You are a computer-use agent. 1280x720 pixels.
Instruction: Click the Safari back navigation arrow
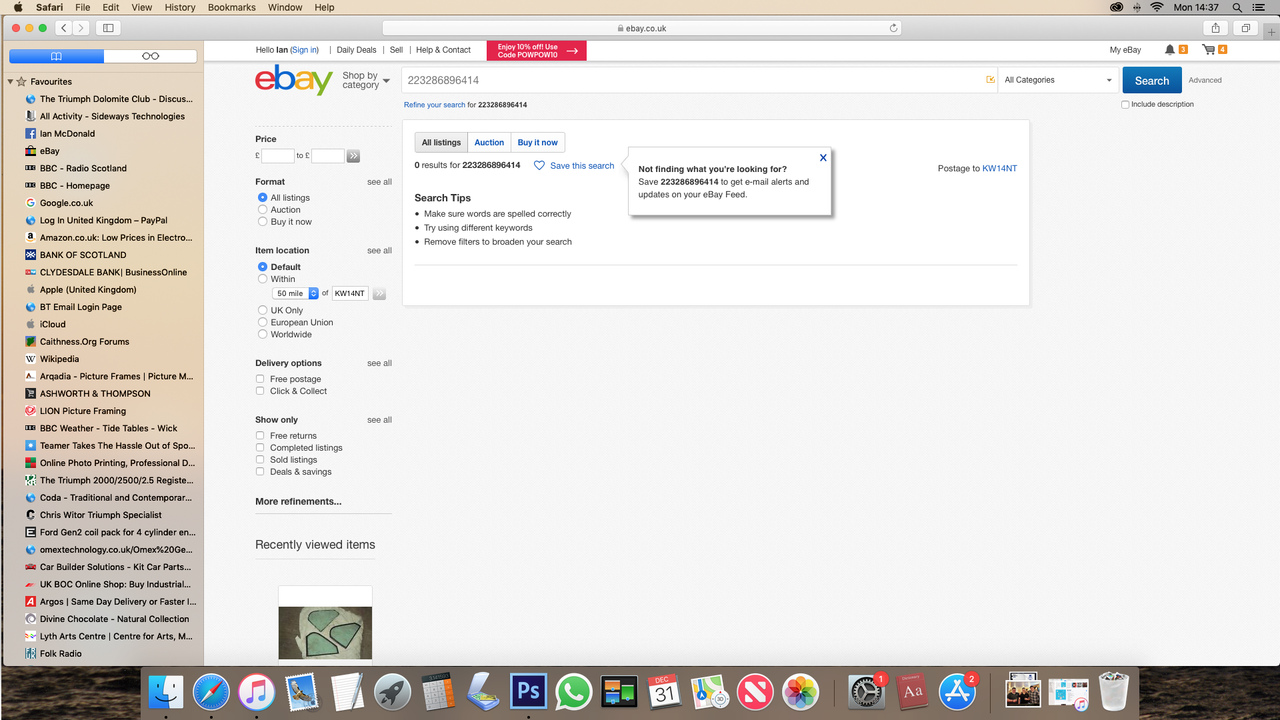(x=64, y=28)
